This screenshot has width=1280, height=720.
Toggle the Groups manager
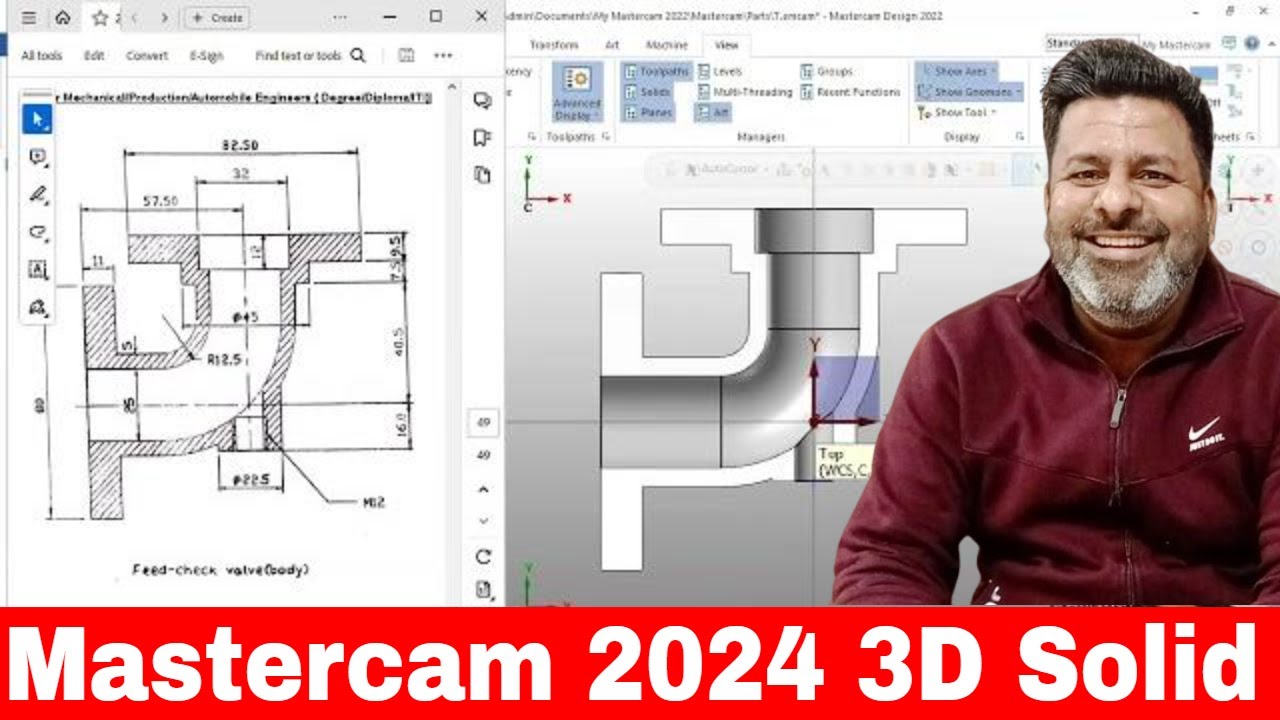pos(827,72)
